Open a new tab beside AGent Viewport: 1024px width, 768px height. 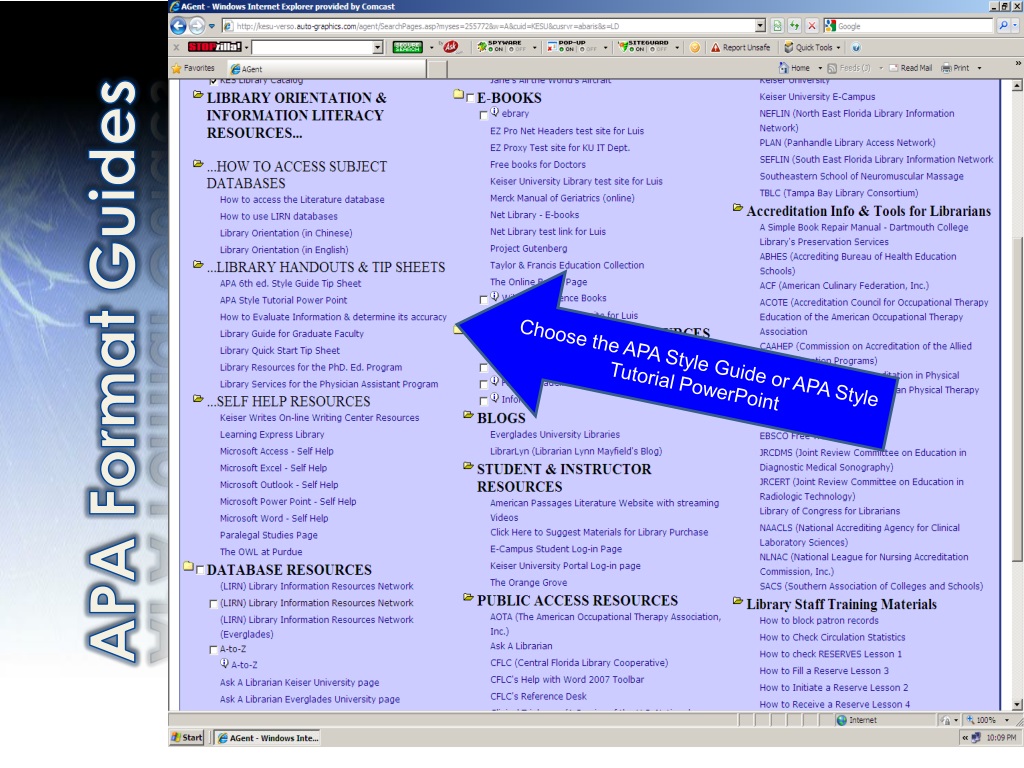click(438, 69)
